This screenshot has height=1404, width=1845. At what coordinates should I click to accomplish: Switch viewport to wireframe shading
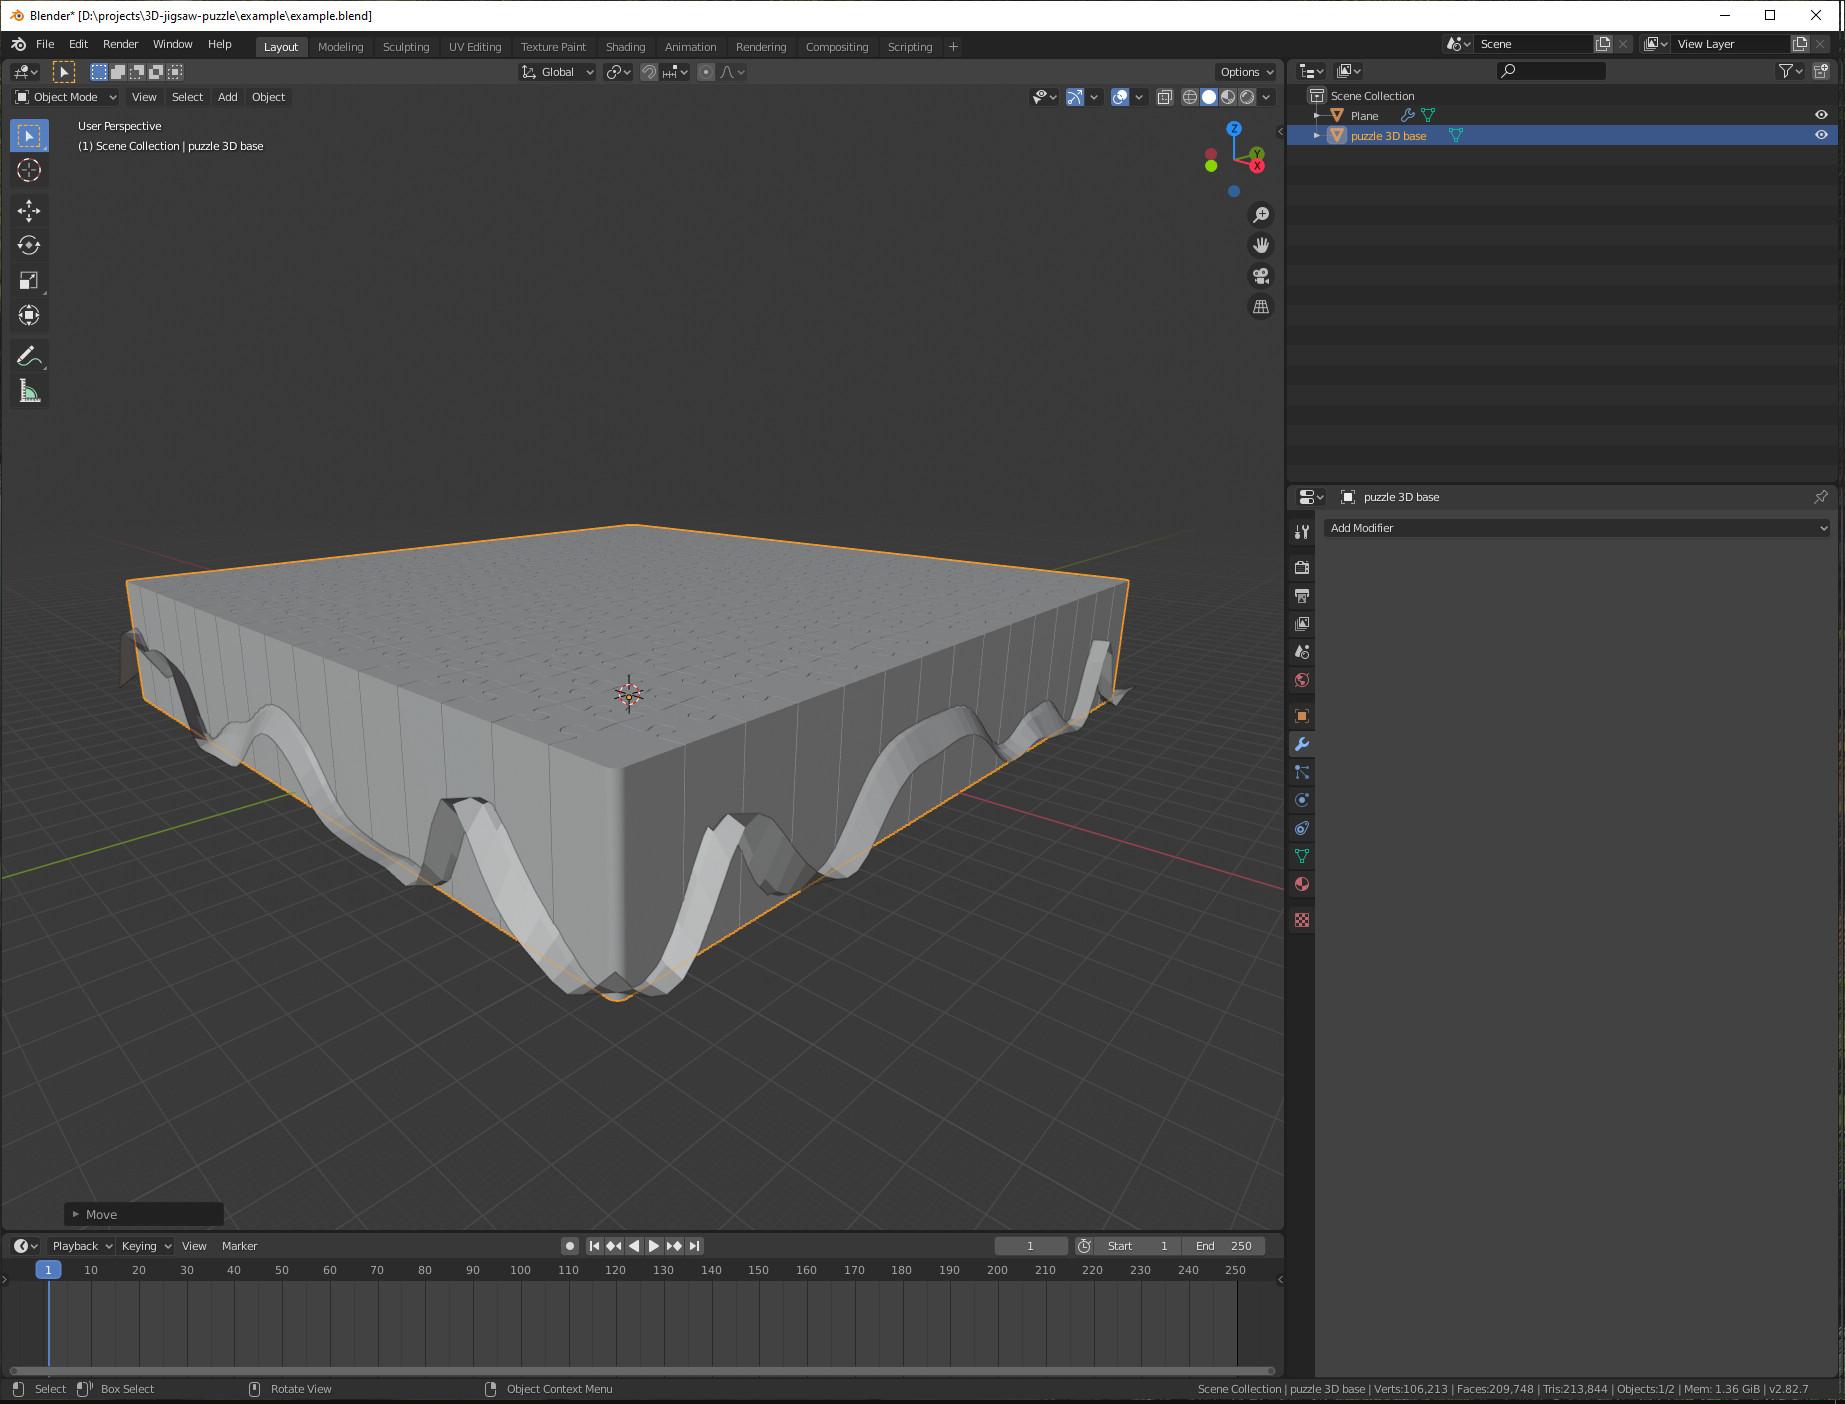click(1190, 97)
